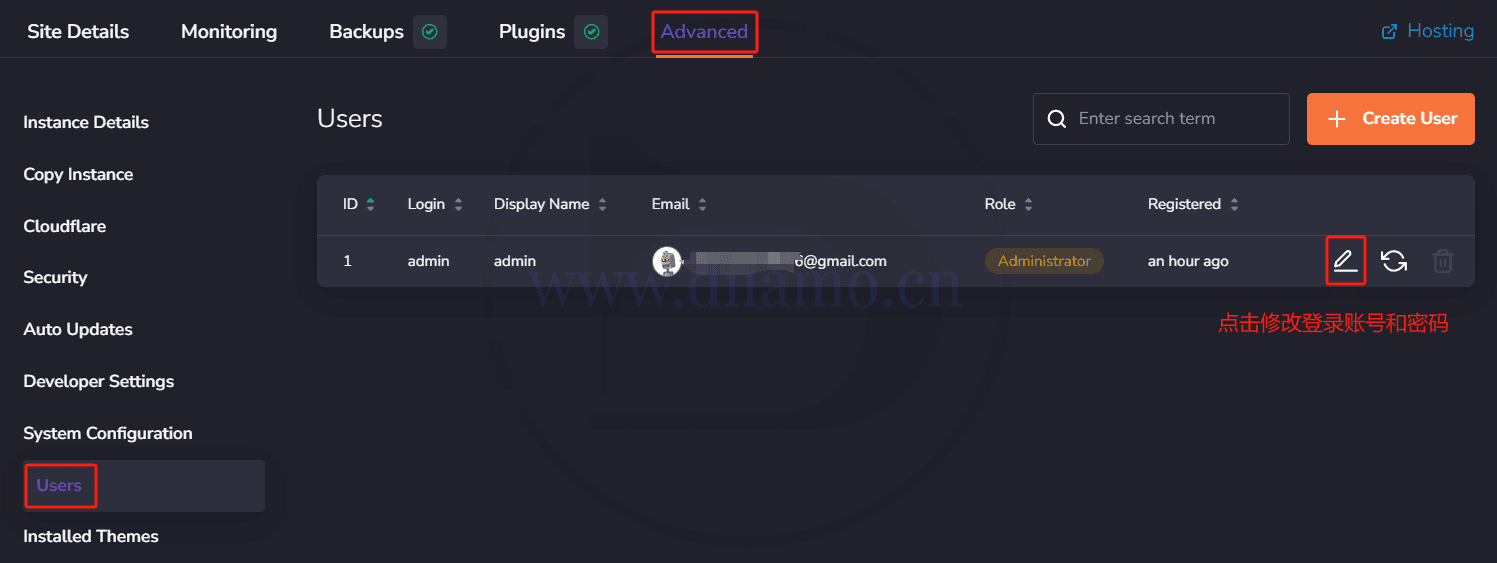Screen dimensions: 1497x563
Task: Edit the admin user with pencil icon
Action: [1345, 261]
